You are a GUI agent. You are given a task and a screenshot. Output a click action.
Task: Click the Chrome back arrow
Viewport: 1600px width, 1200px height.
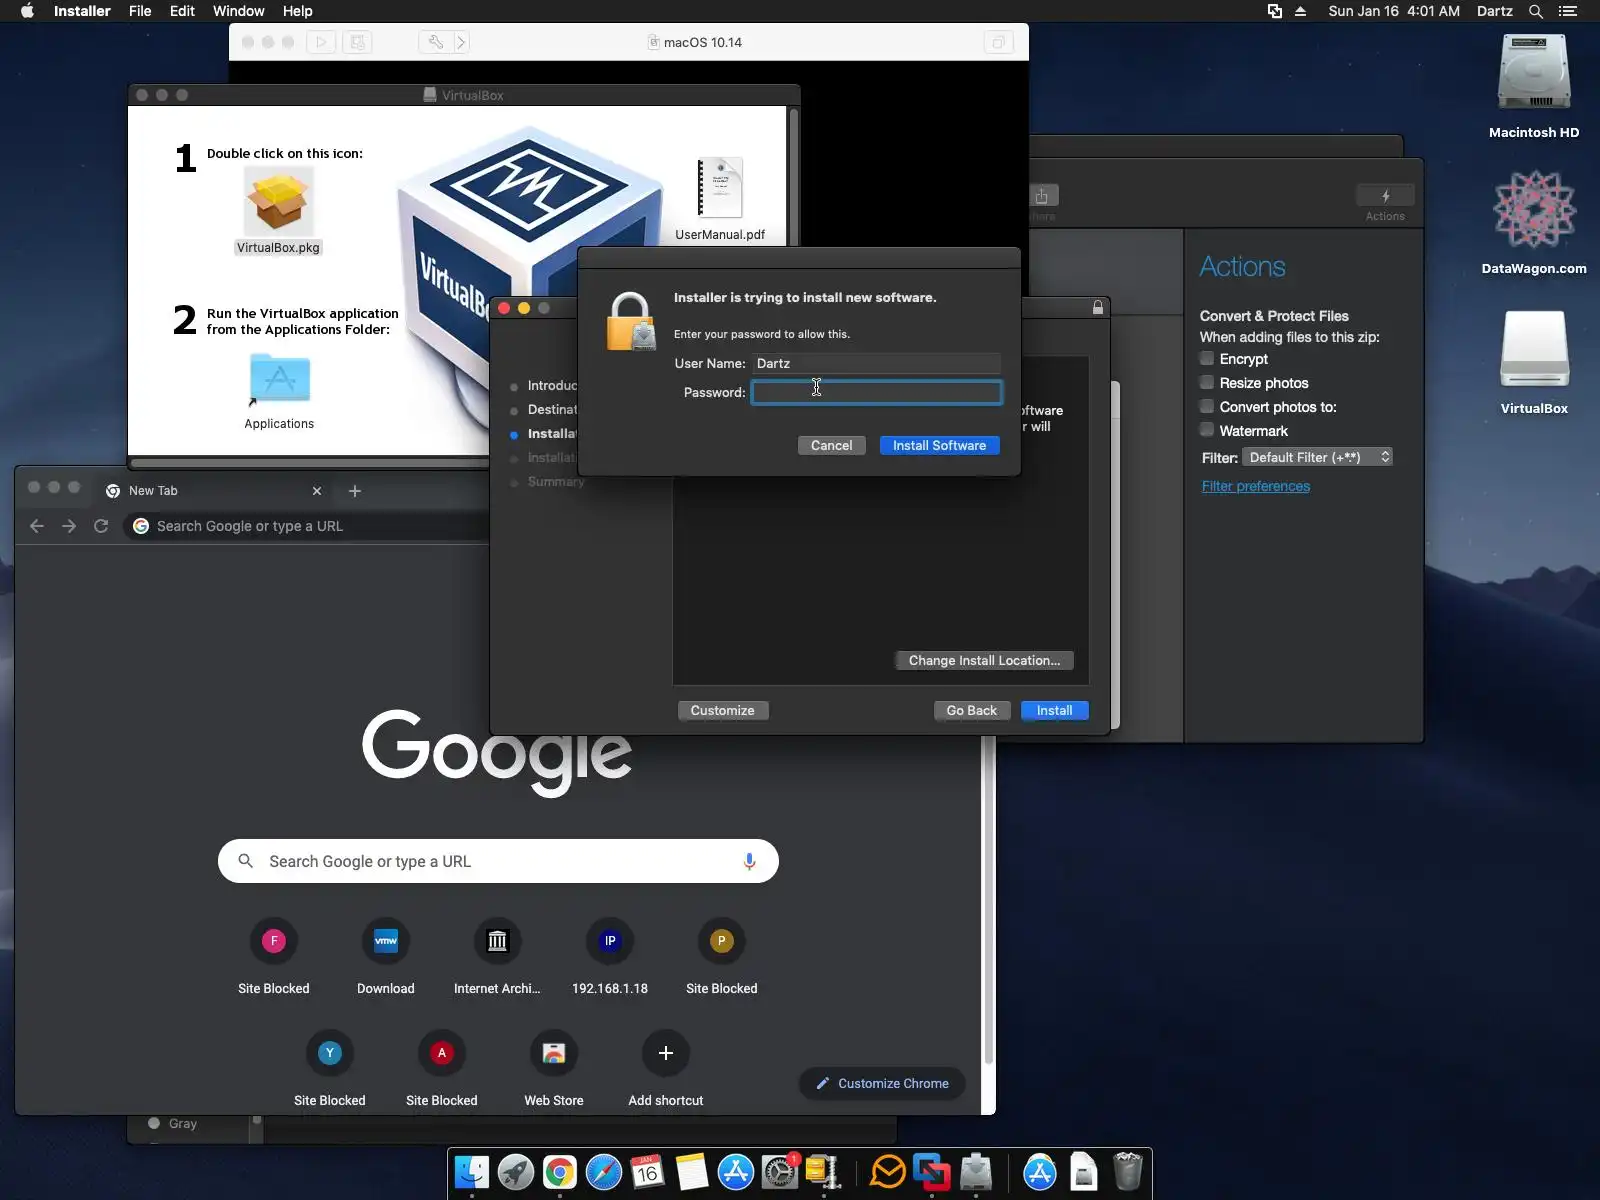point(37,526)
